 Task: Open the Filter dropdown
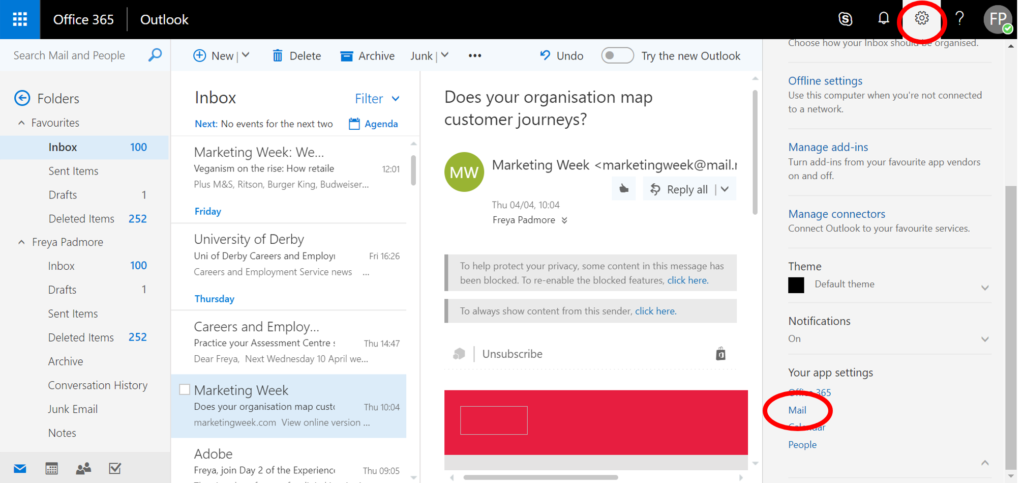coord(377,99)
